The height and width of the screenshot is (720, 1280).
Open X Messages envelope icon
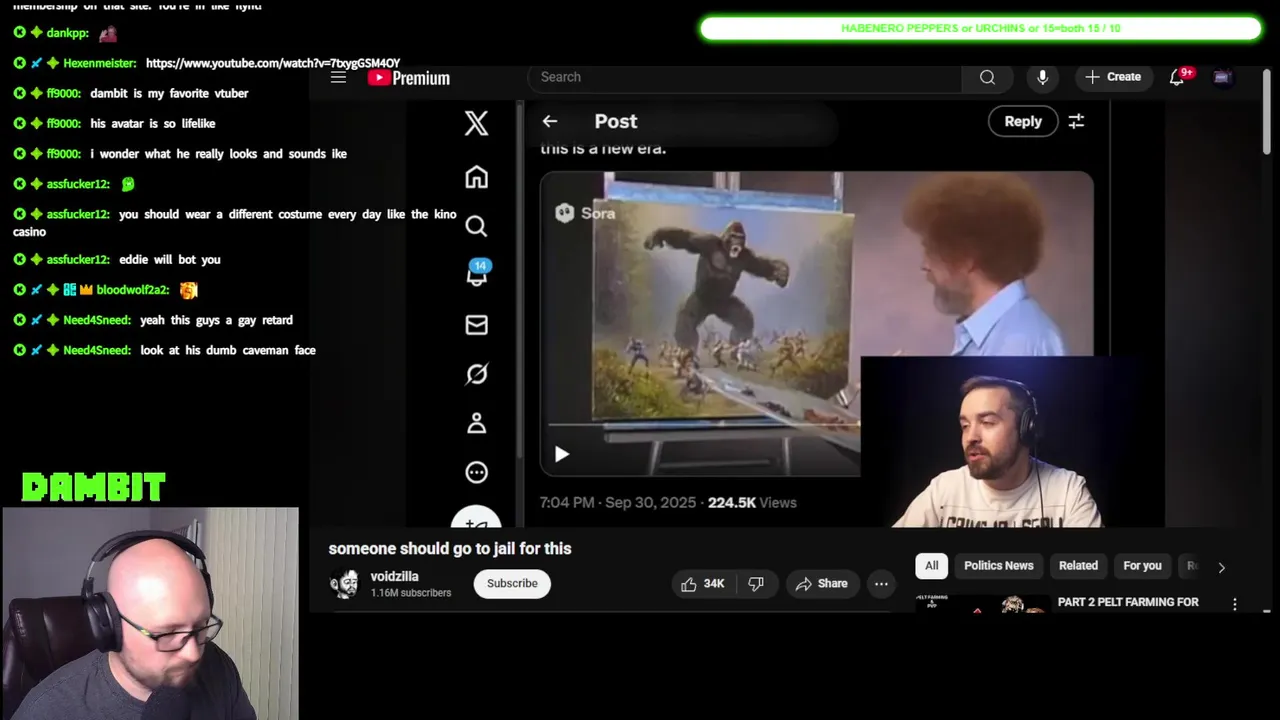[476, 325]
